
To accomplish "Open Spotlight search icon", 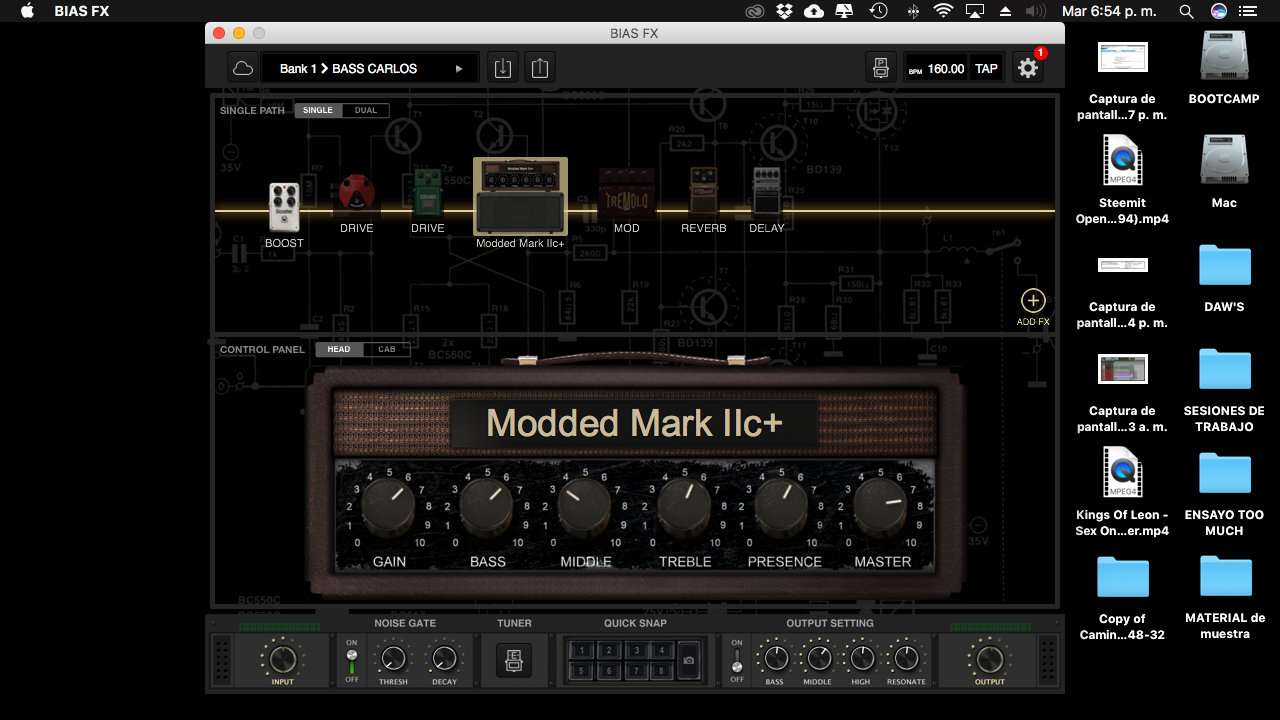I will [x=1186, y=11].
